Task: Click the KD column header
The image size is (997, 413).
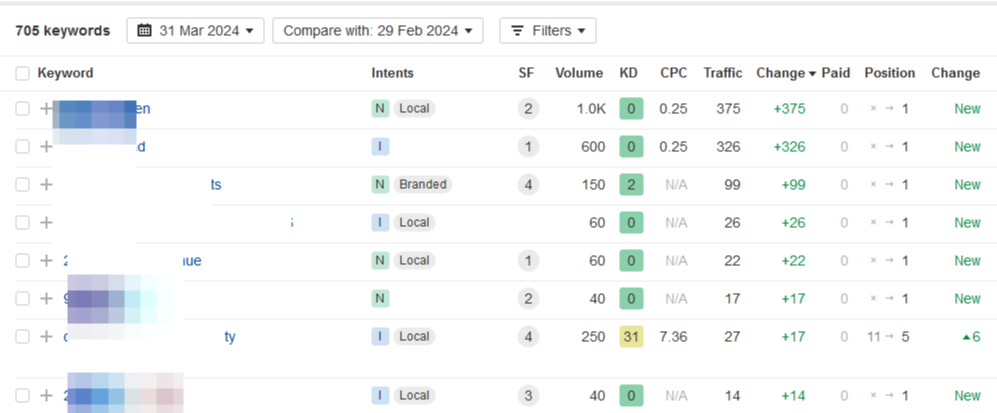Action: point(629,73)
